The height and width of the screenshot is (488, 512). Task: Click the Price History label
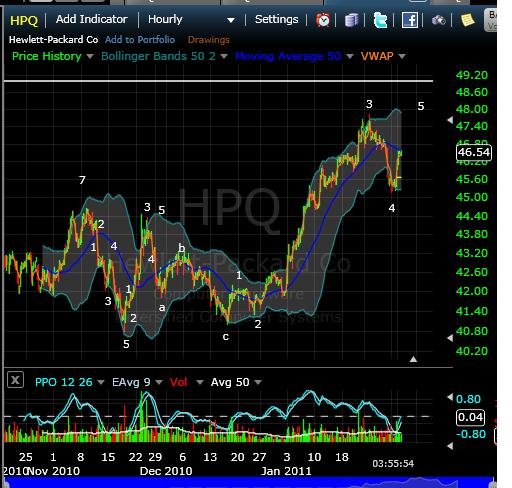tap(47, 56)
